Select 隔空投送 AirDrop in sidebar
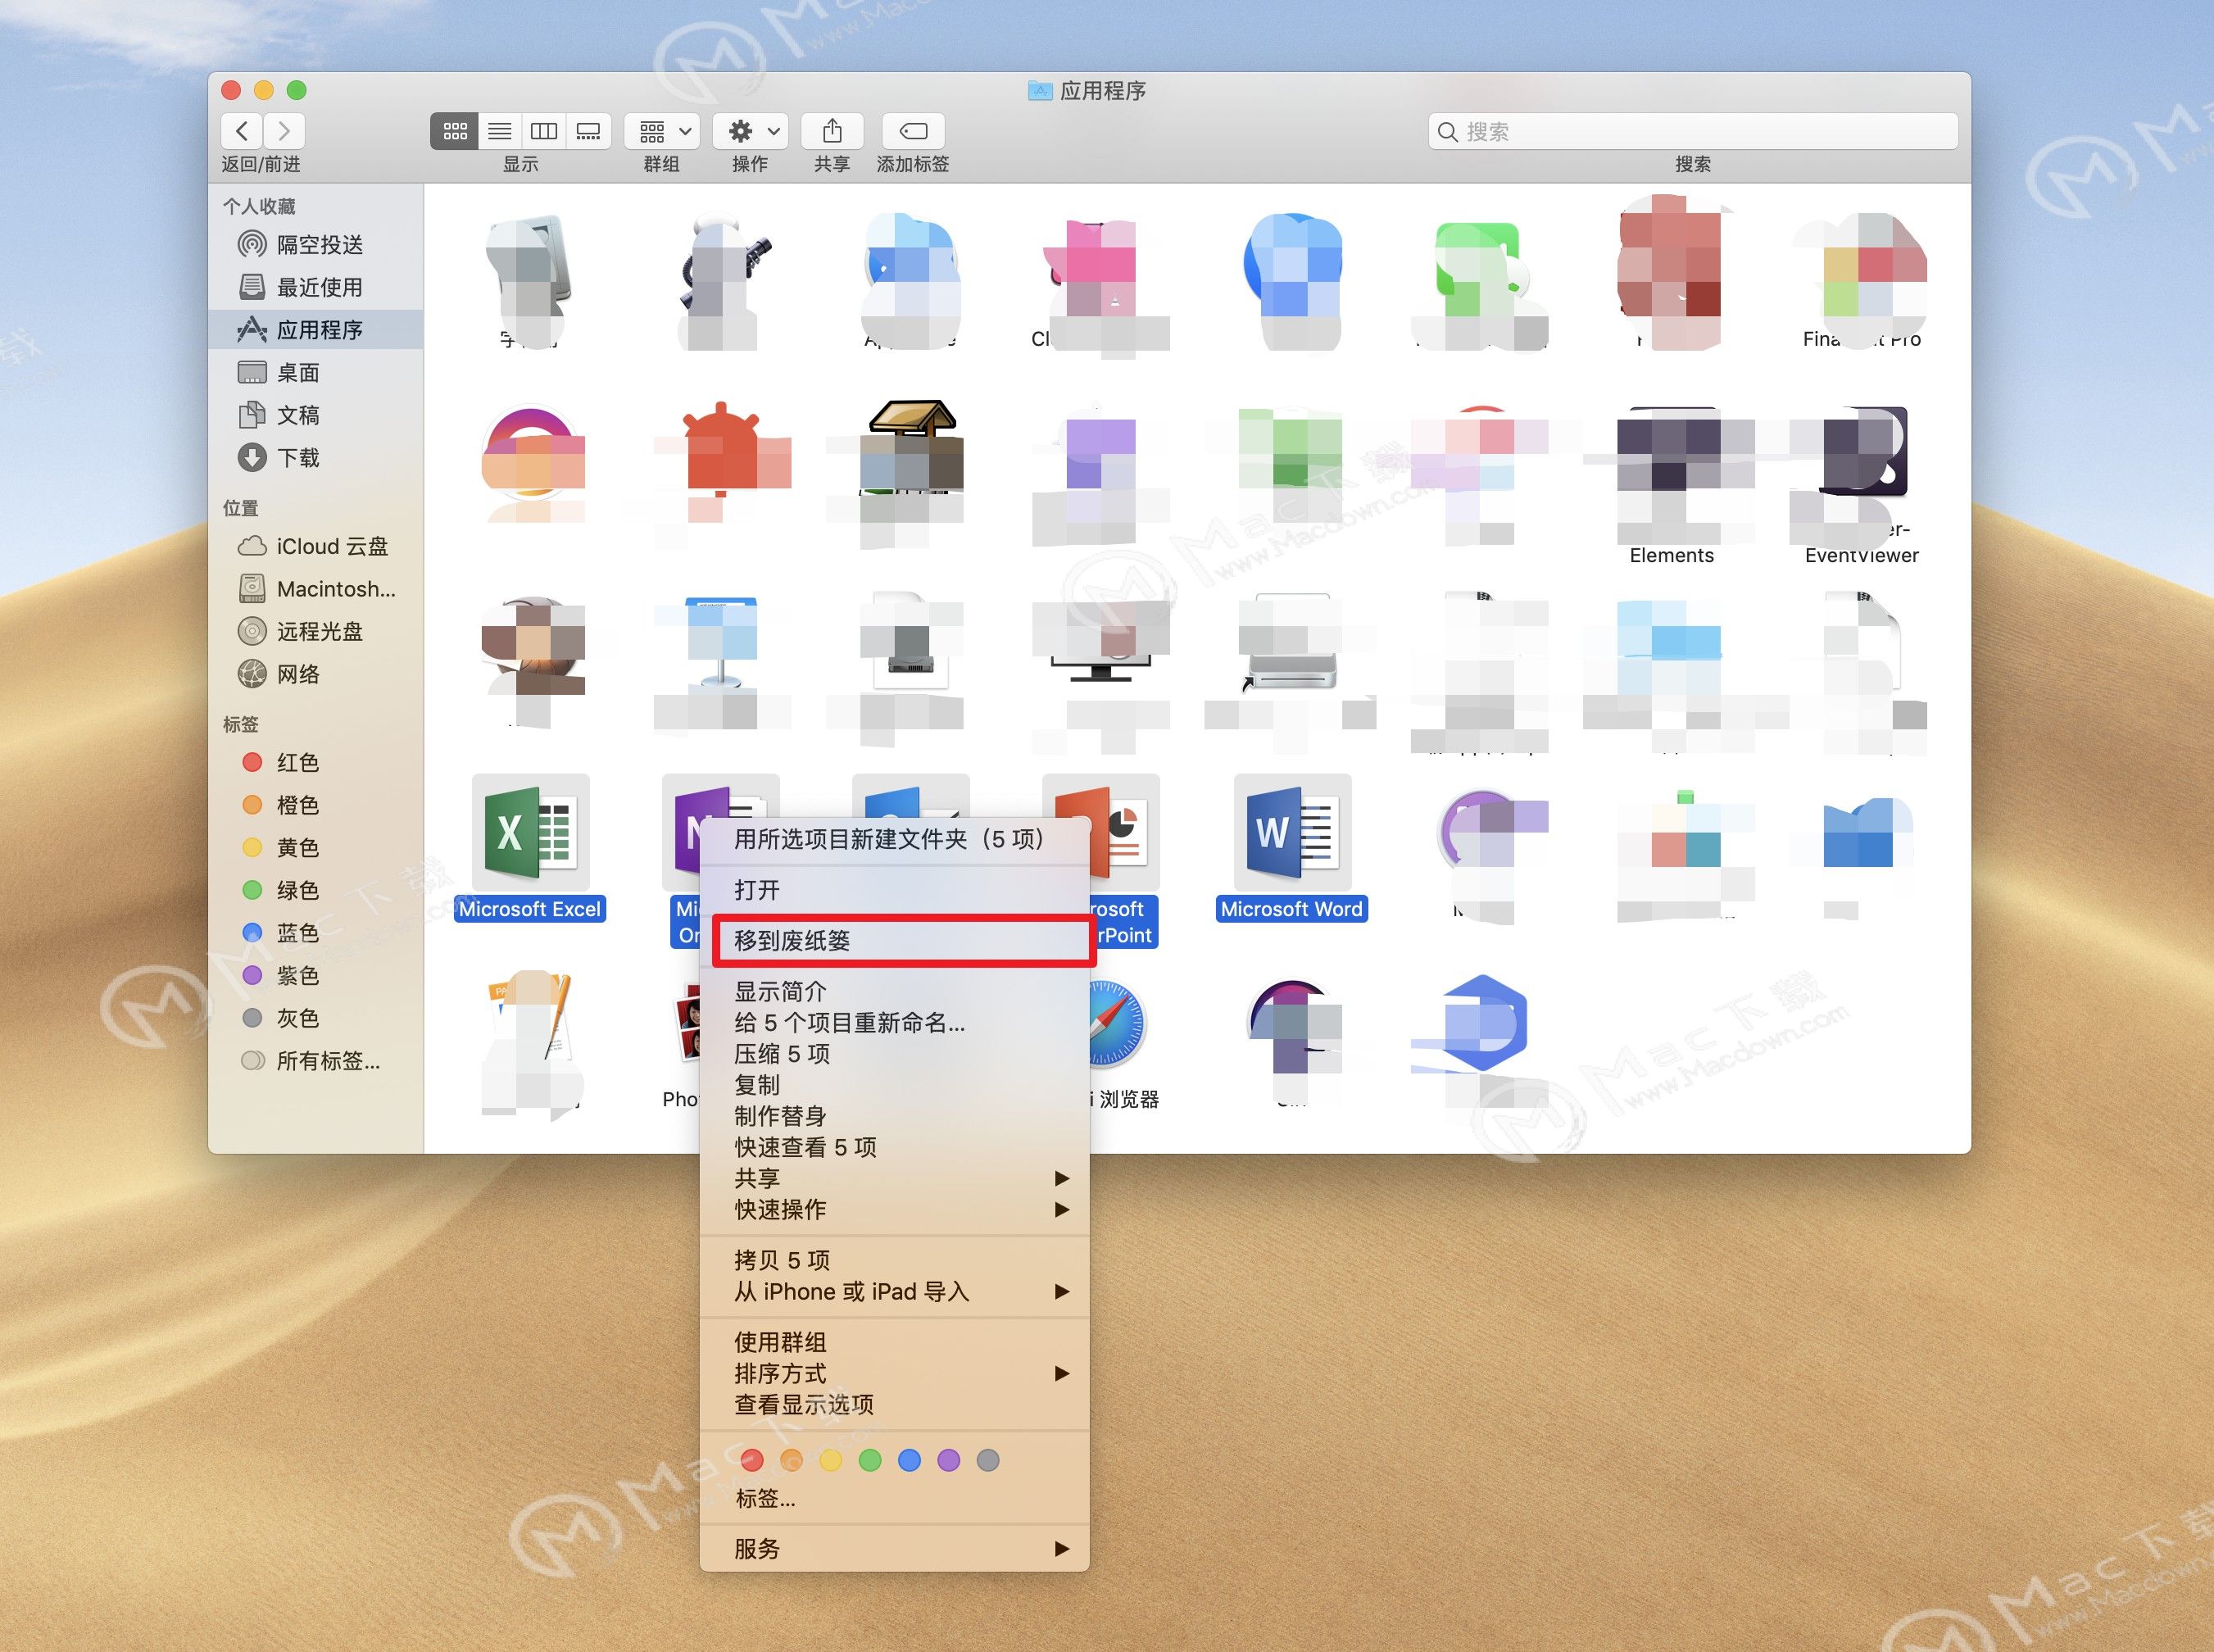Viewport: 2214px width, 1652px height. coord(316,244)
